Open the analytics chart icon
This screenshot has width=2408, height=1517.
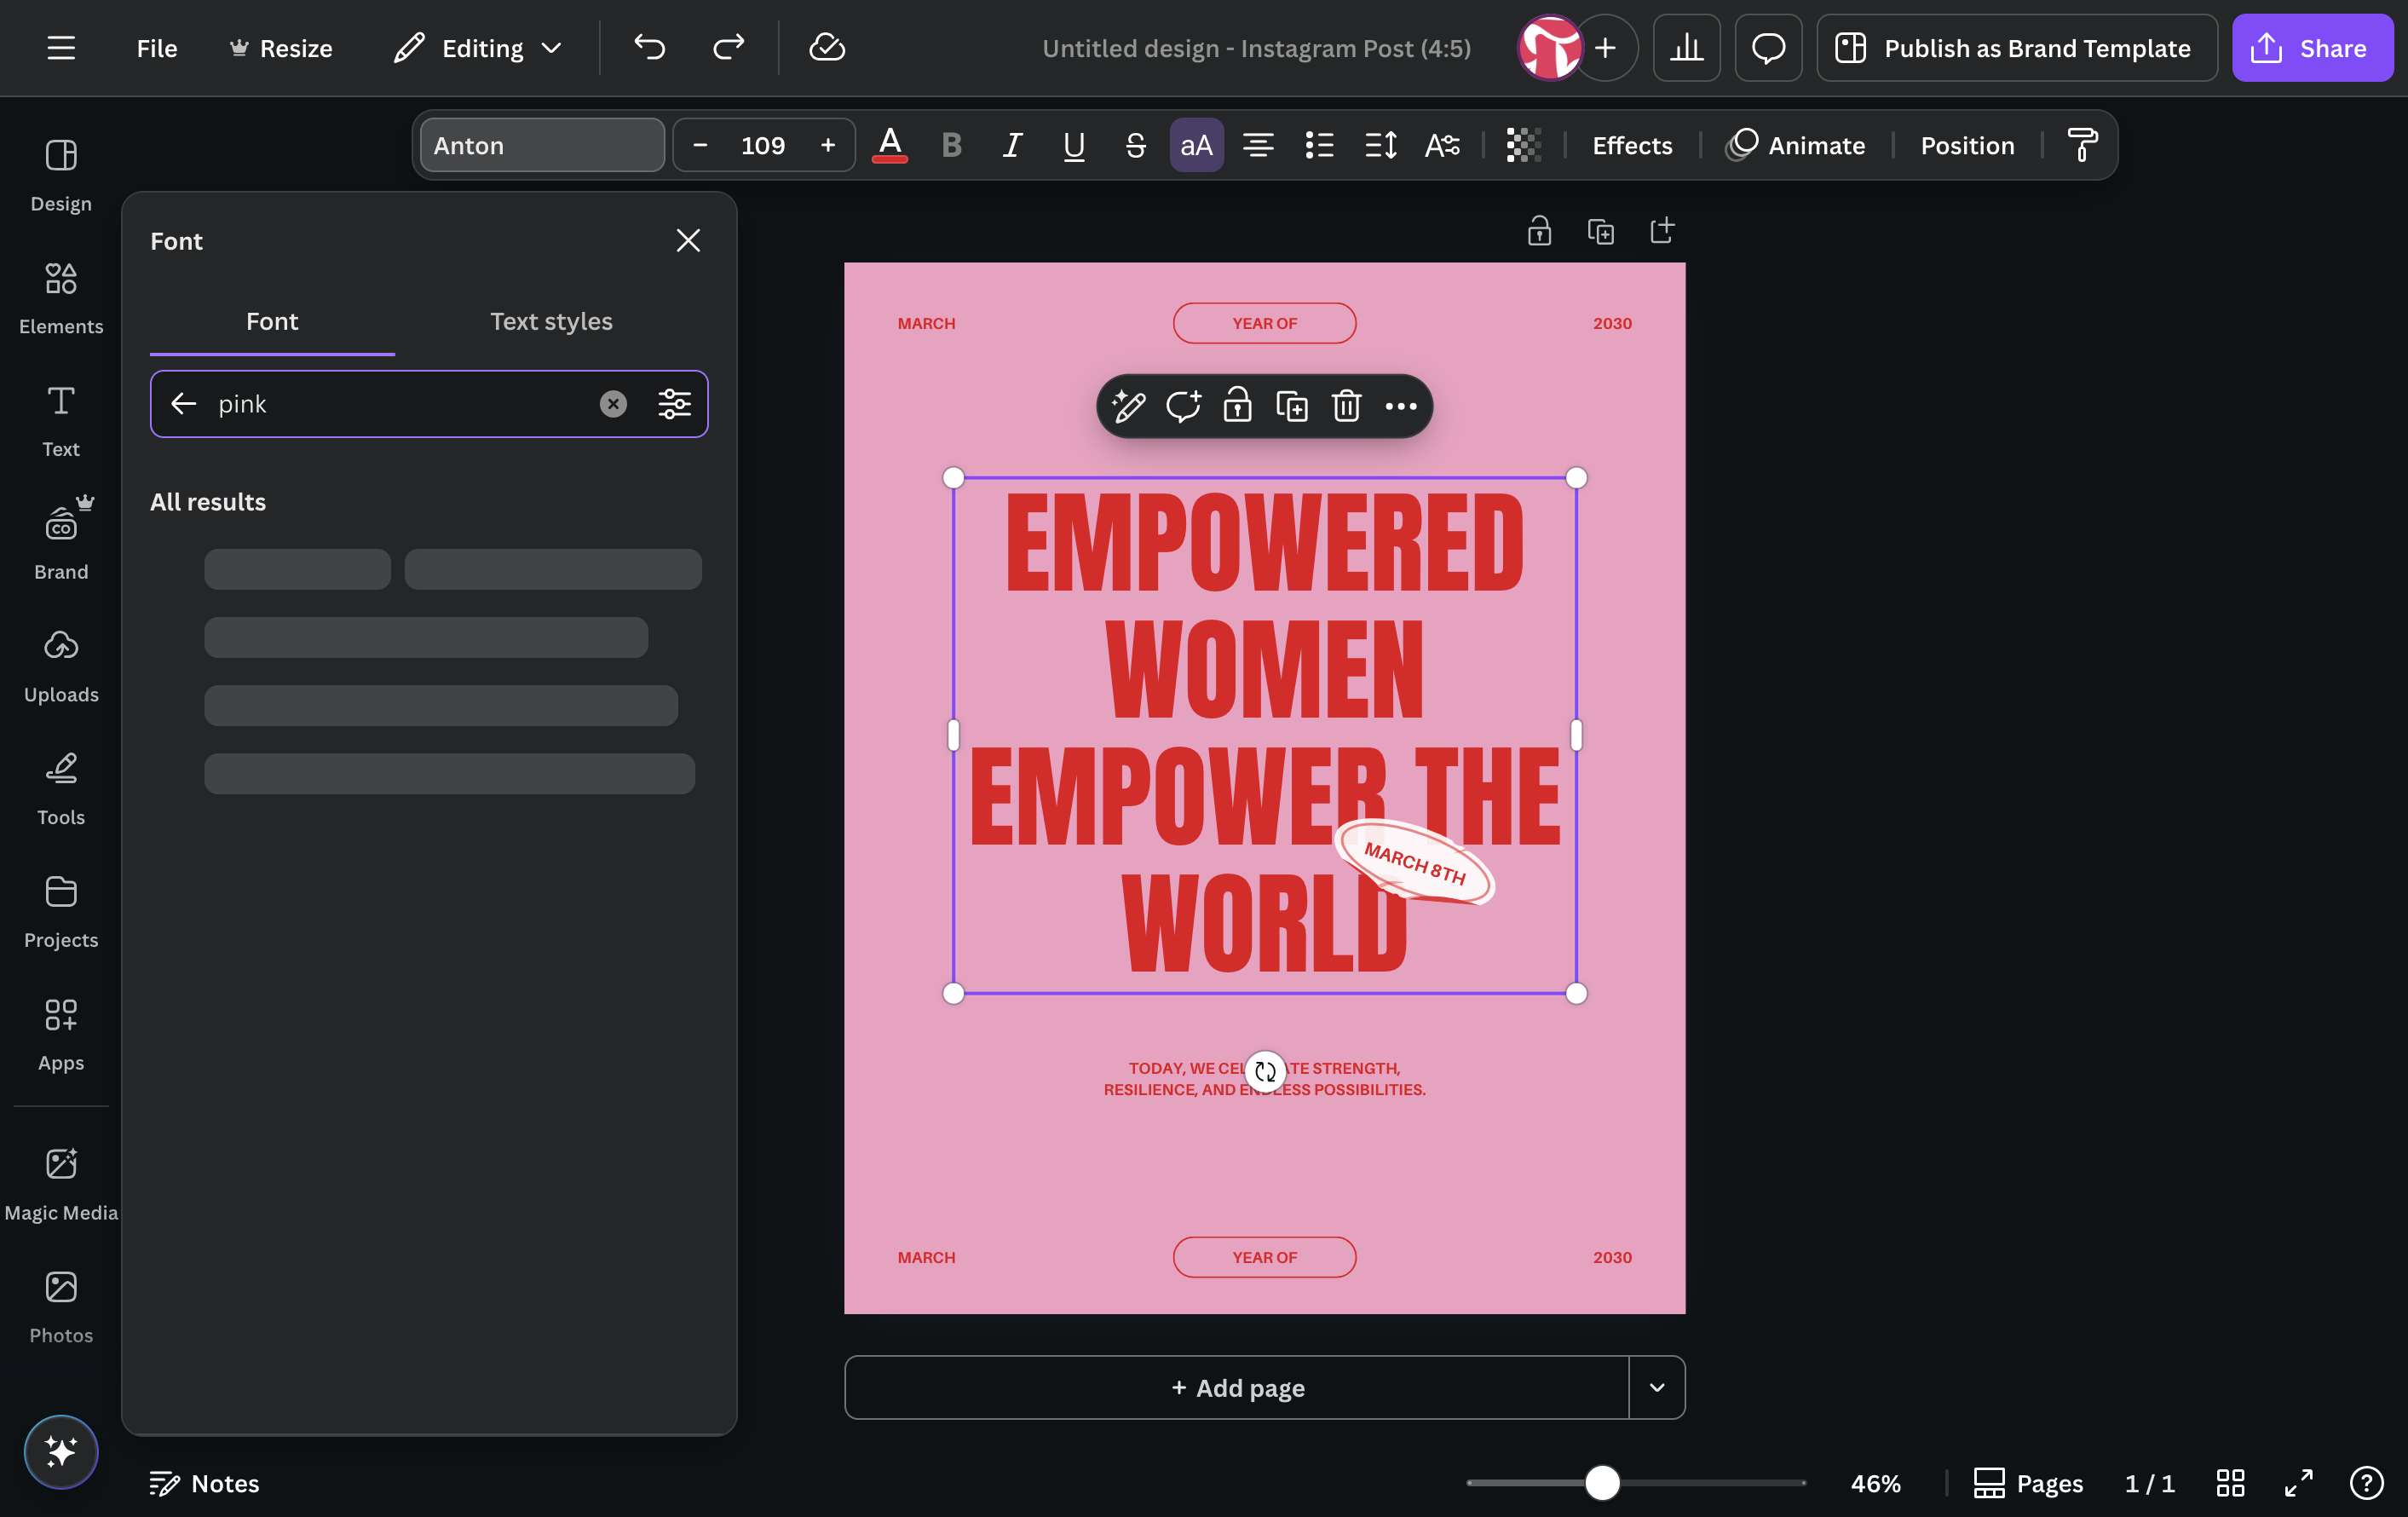click(1686, 47)
